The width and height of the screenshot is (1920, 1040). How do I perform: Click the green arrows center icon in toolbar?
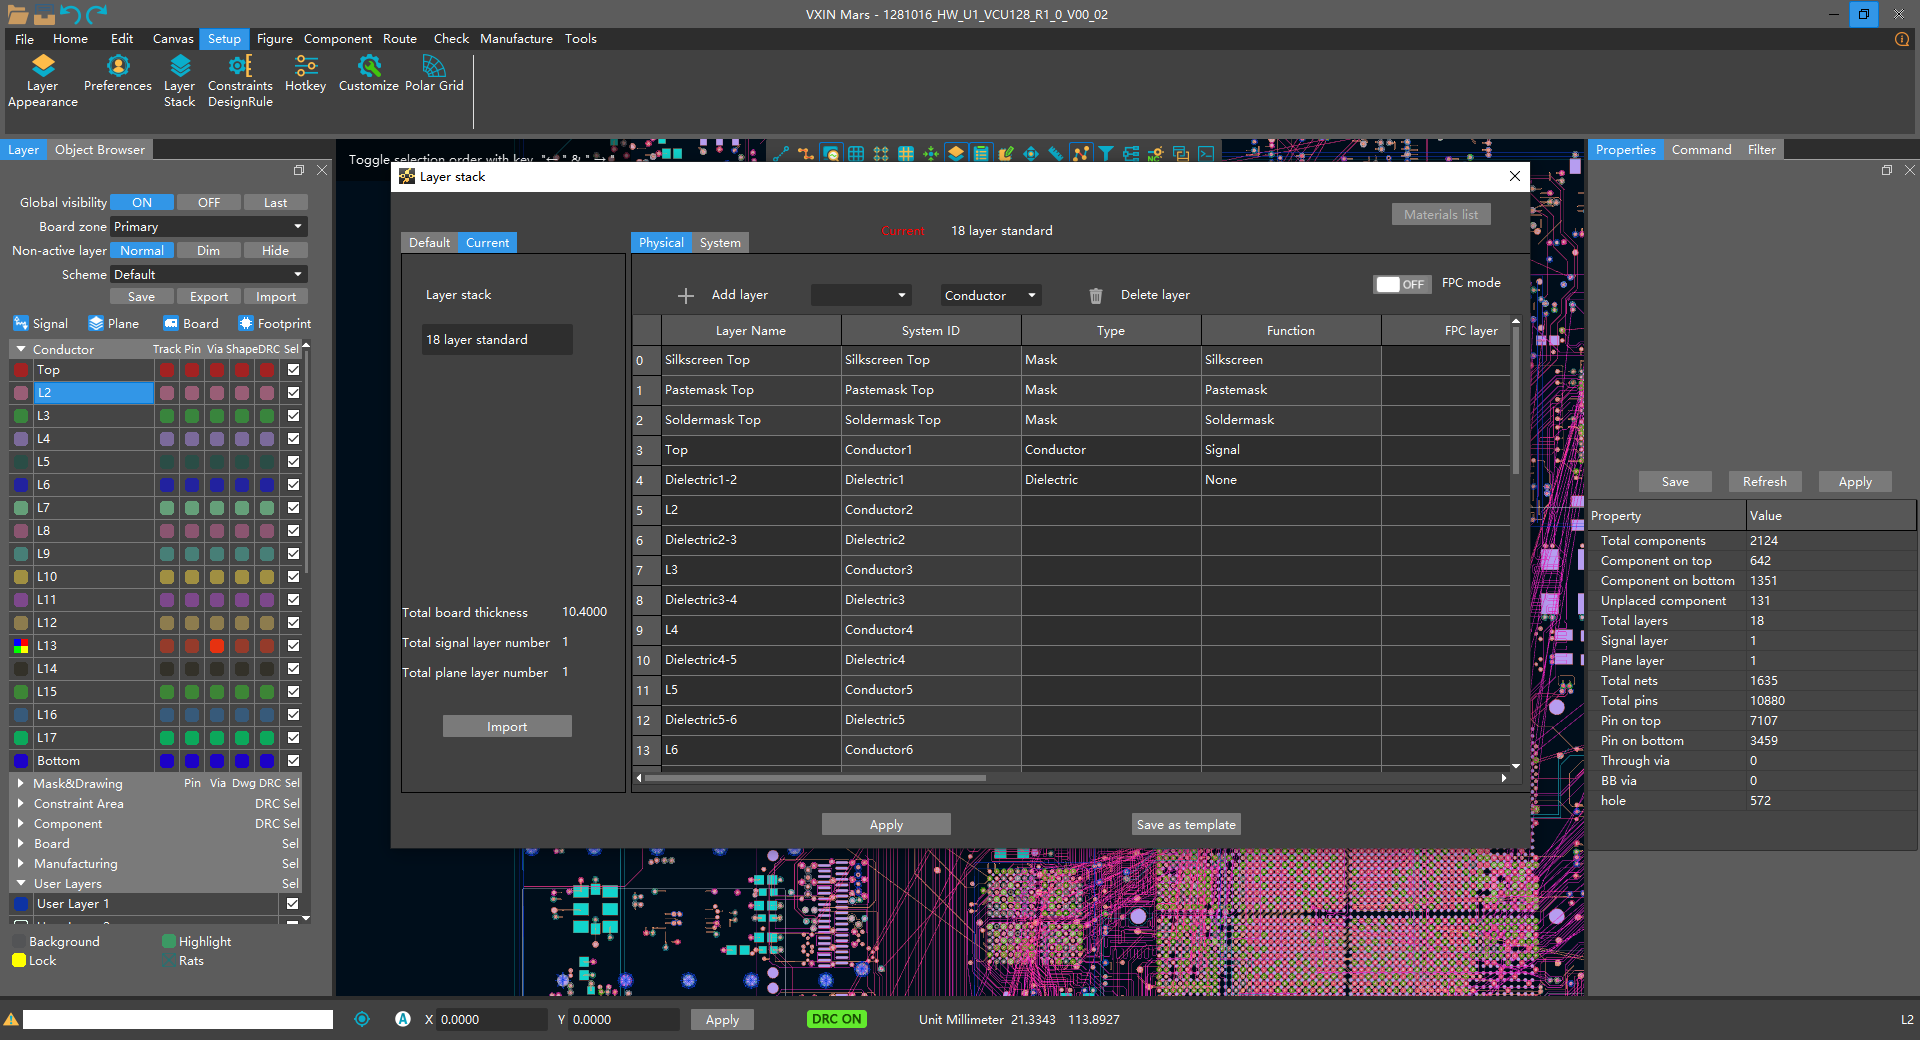931,153
